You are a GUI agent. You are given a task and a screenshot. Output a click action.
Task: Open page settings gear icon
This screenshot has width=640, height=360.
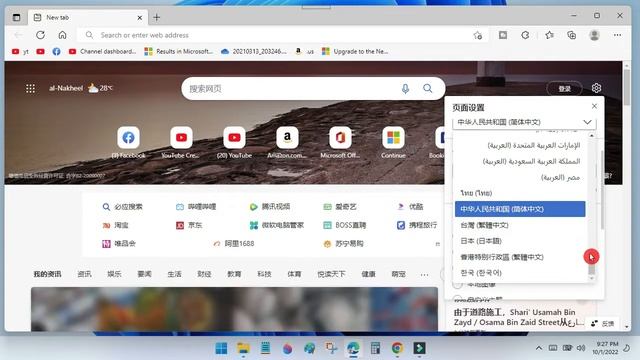(596, 88)
